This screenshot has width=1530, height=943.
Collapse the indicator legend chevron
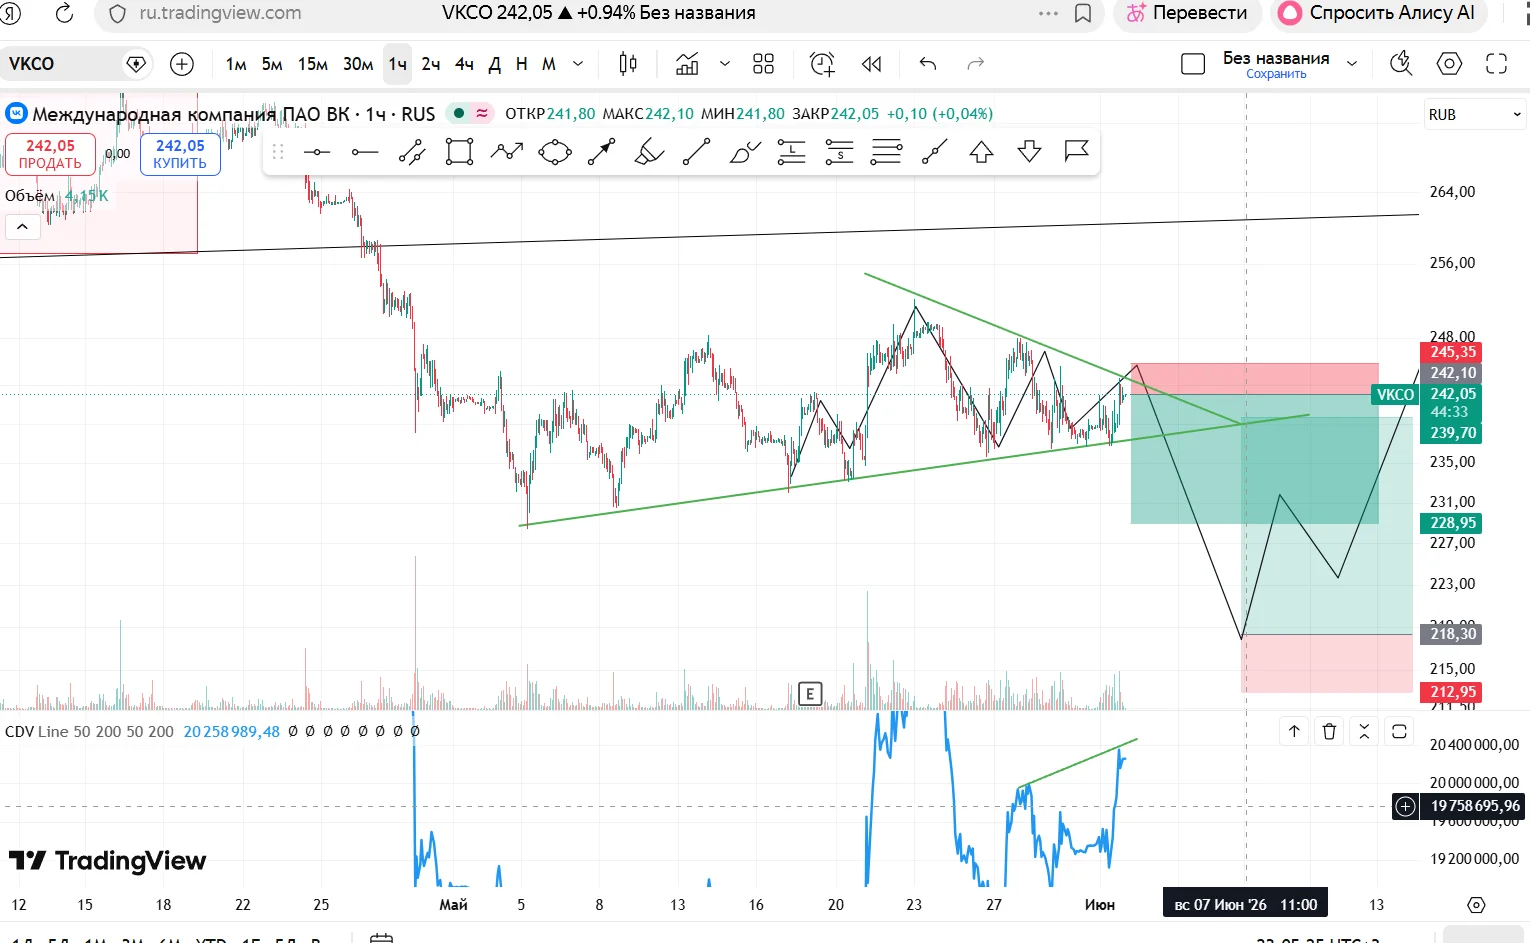pos(22,227)
